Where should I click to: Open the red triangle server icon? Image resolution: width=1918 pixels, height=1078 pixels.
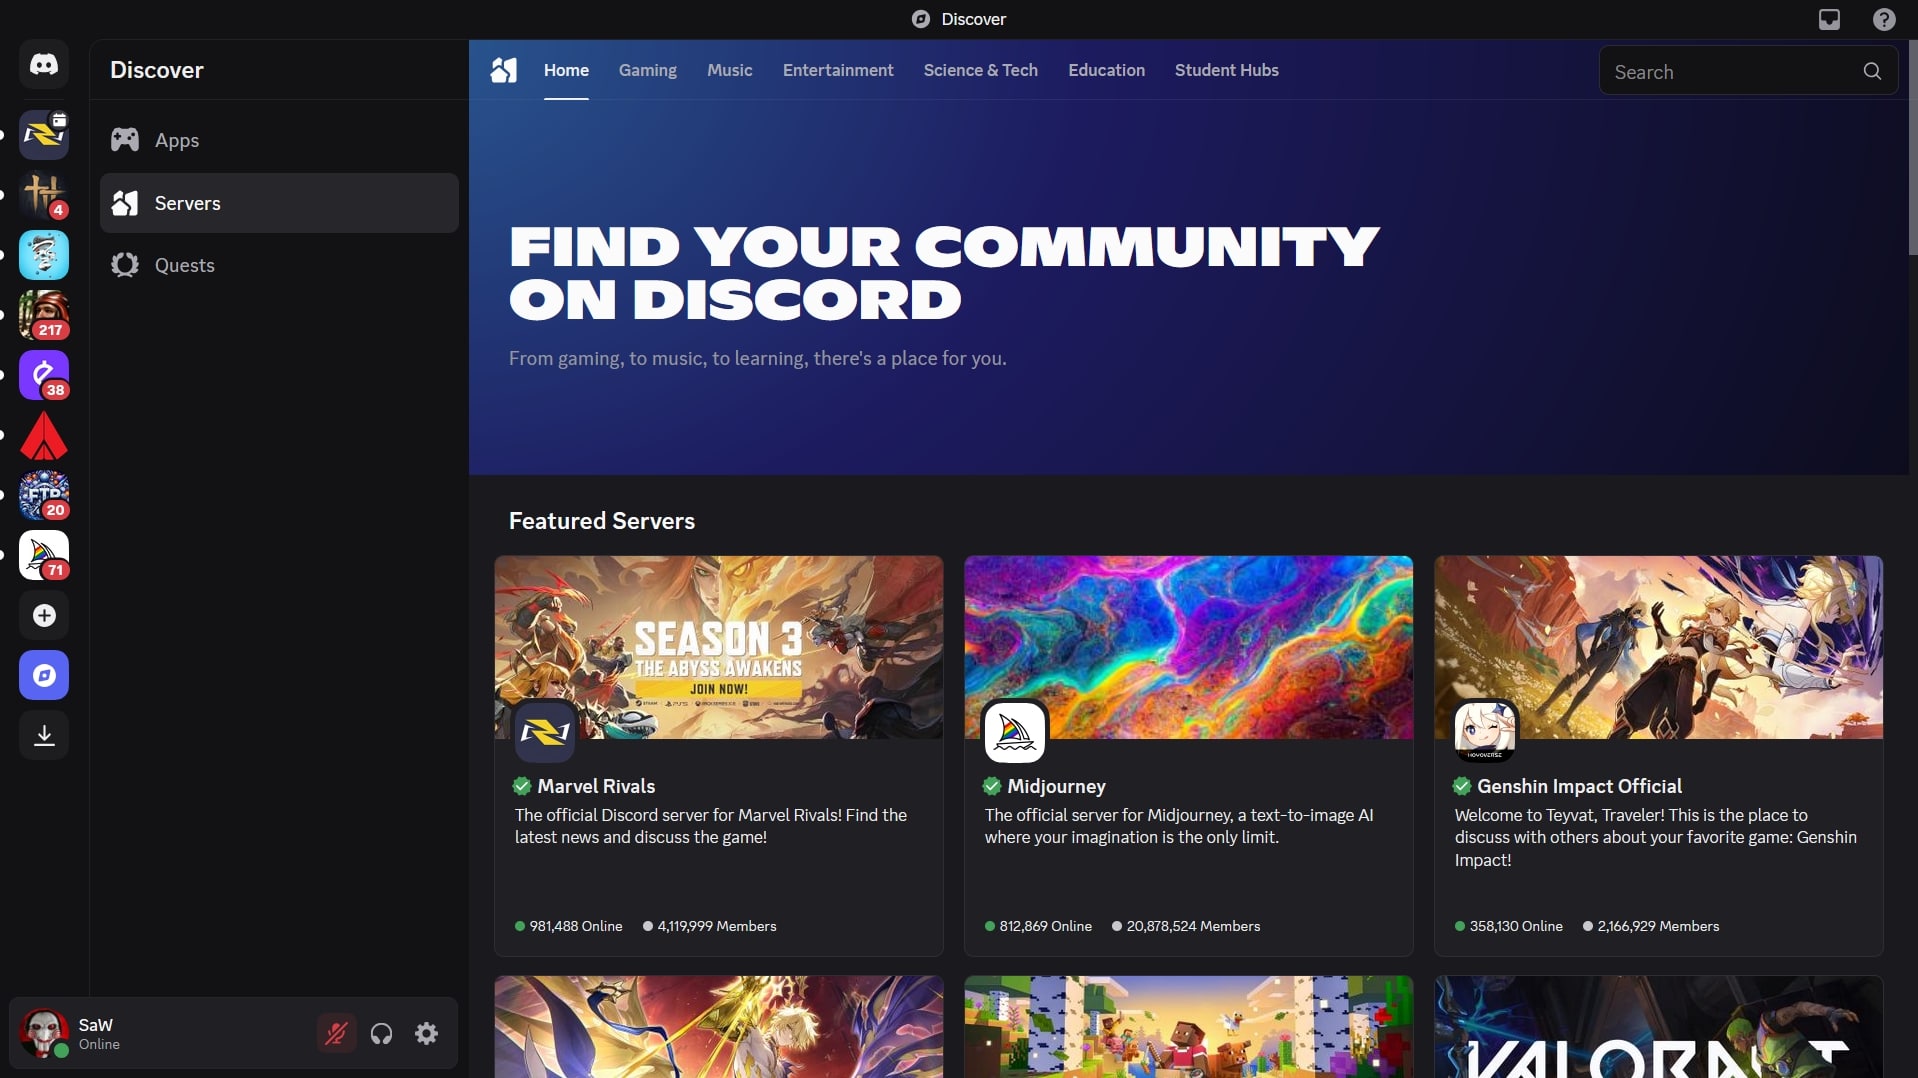44,435
